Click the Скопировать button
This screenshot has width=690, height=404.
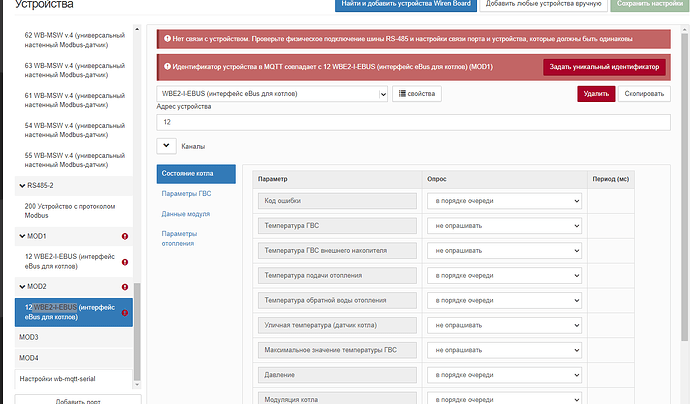point(644,94)
